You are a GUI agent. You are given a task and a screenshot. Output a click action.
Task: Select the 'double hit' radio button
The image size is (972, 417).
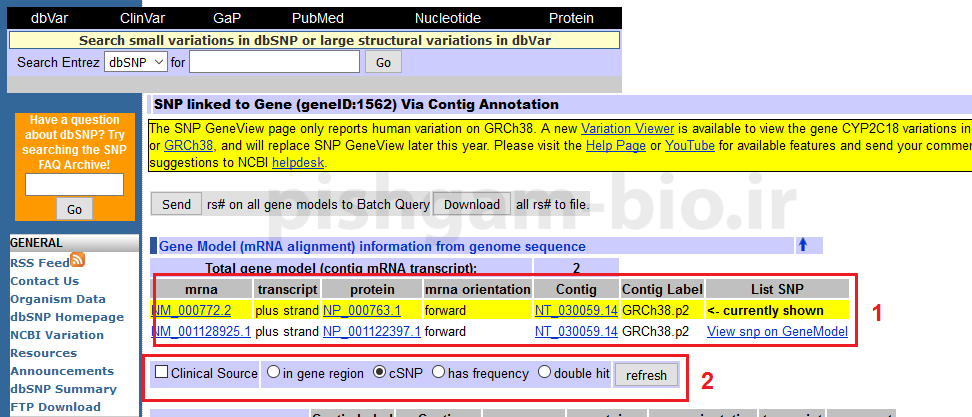click(x=544, y=373)
